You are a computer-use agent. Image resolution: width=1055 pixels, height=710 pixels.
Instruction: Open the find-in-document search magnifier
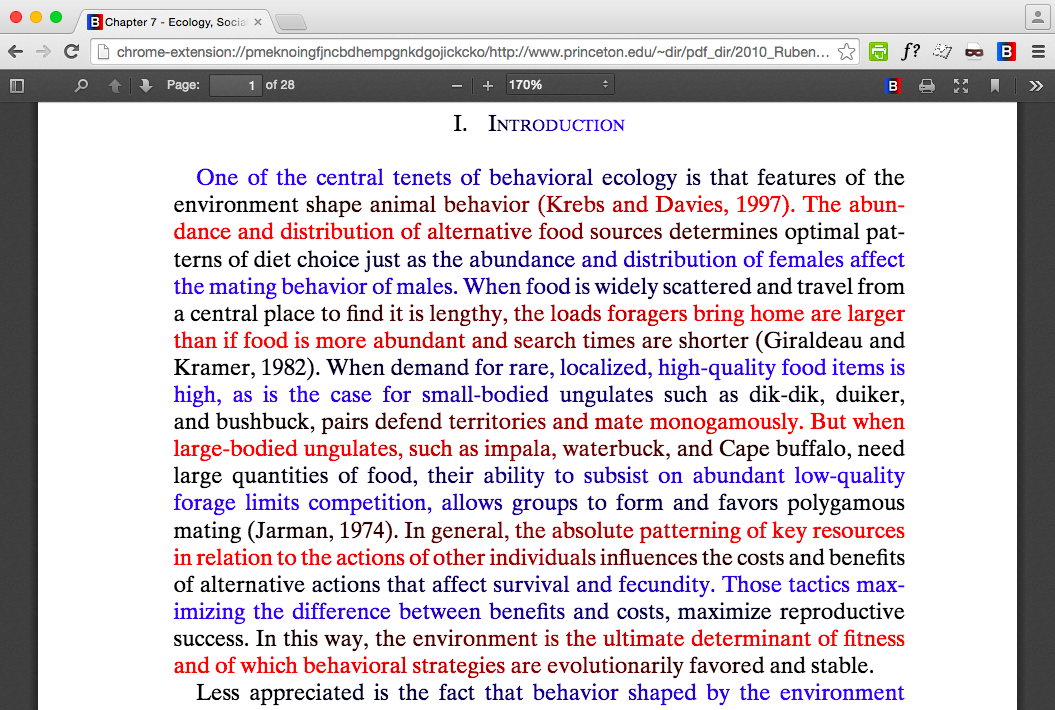81,85
